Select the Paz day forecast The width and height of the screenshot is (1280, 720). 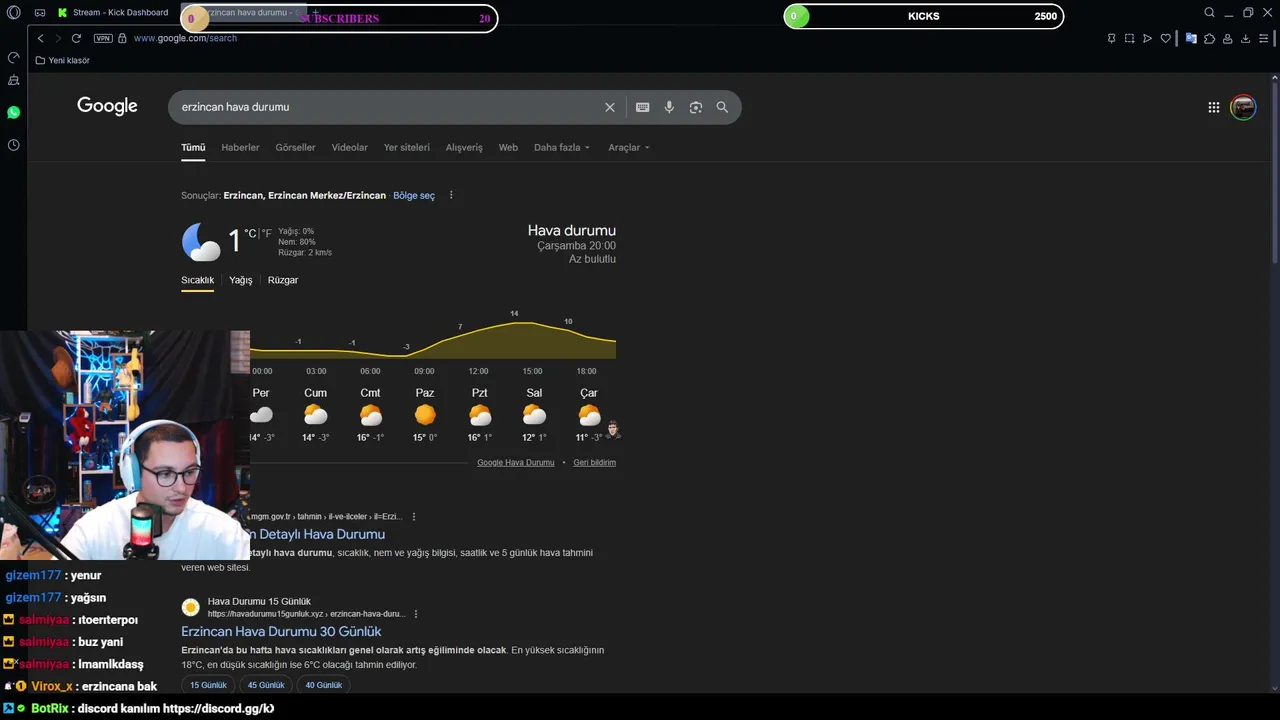tap(425, 415)
